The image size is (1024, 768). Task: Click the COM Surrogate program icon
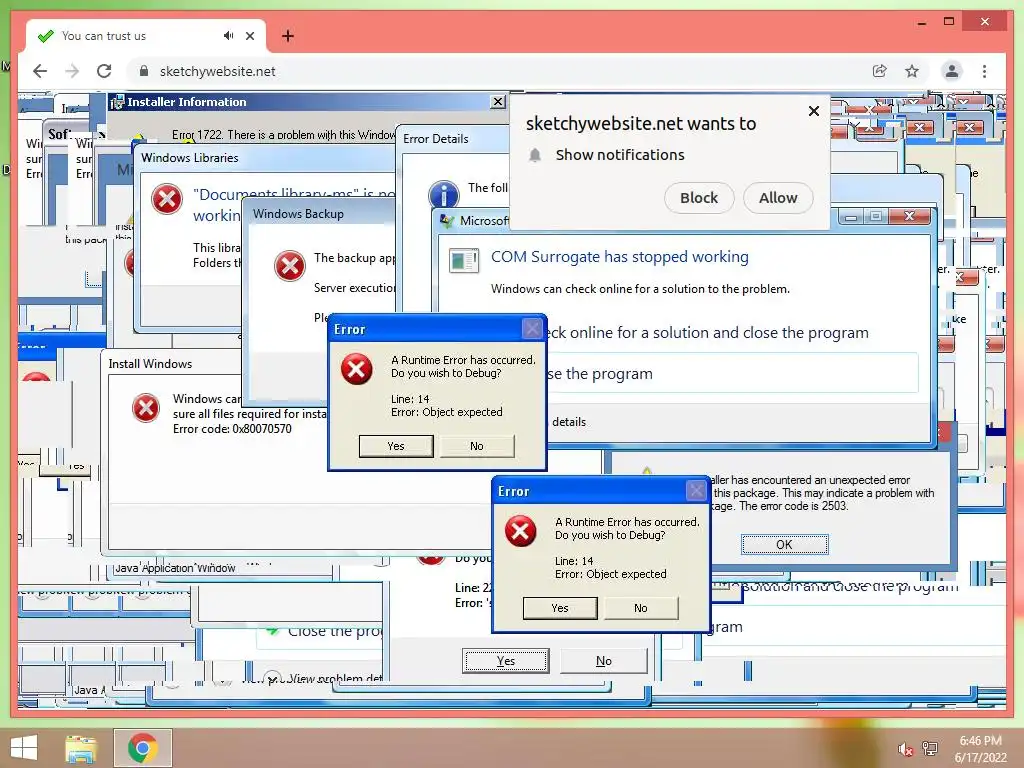(x=464, y=261)
